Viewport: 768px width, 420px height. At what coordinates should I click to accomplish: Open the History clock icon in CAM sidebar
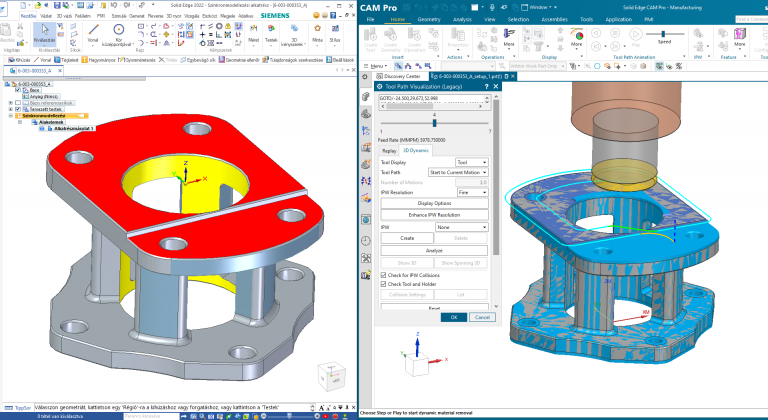click(x=366, y=241)
